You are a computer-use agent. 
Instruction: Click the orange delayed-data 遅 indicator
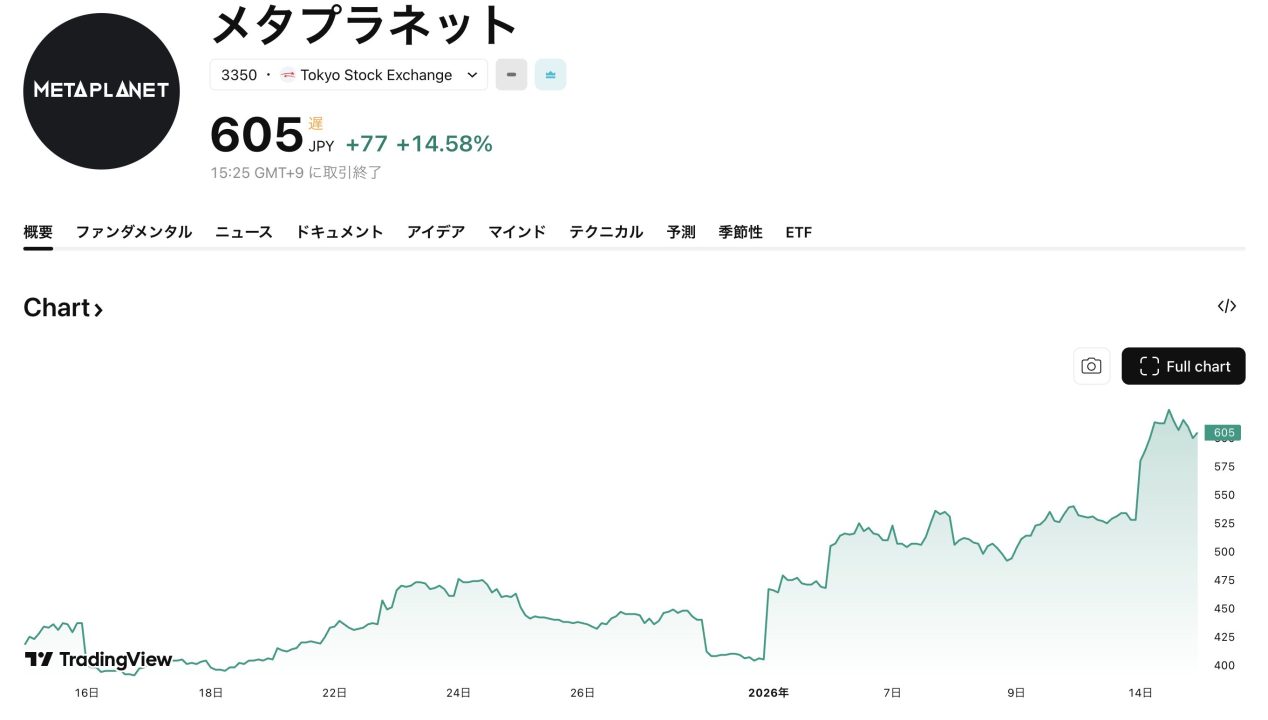tap(316, 124)
